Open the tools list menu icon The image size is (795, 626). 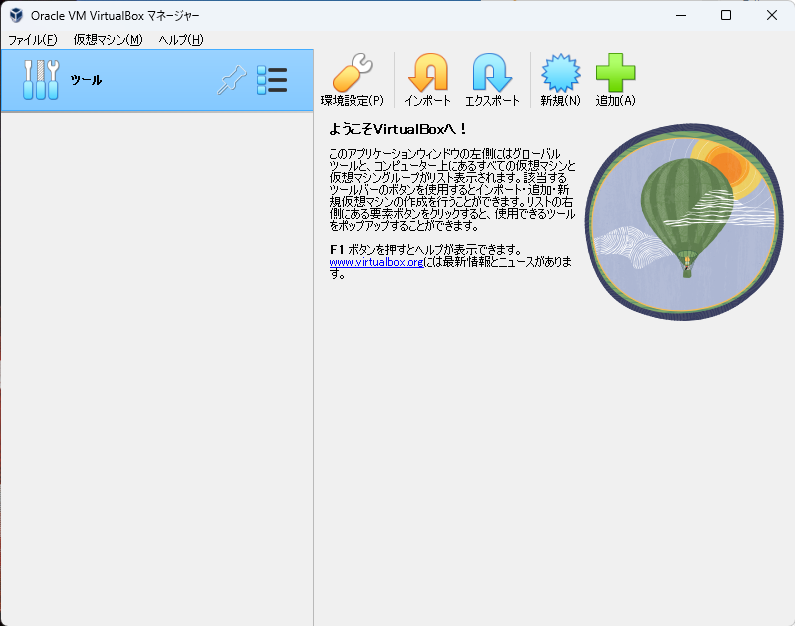pyautogui.click(x=272, y=80)
